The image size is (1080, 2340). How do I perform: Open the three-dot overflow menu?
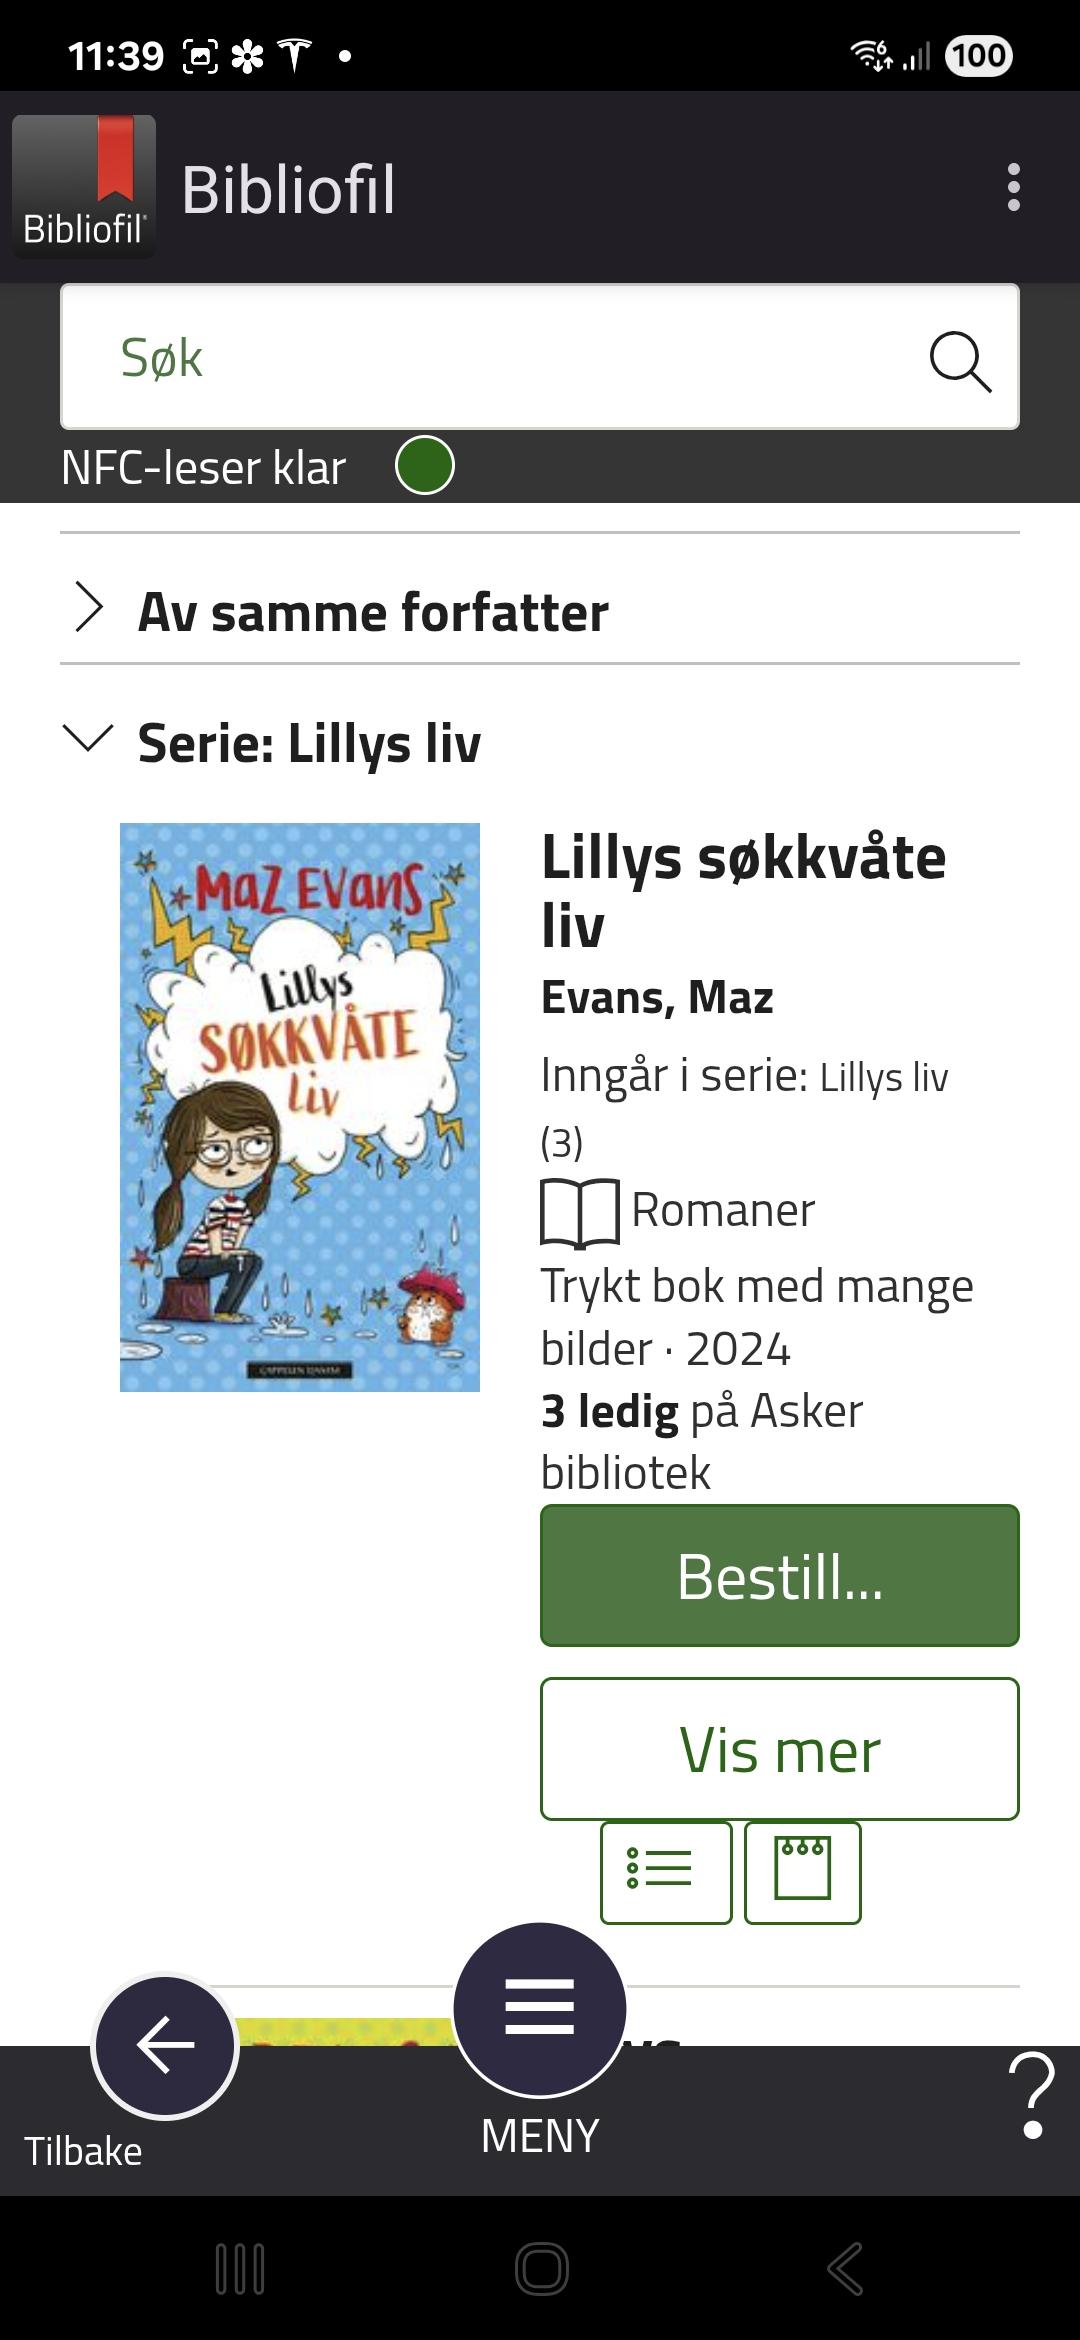[1013, 188]
